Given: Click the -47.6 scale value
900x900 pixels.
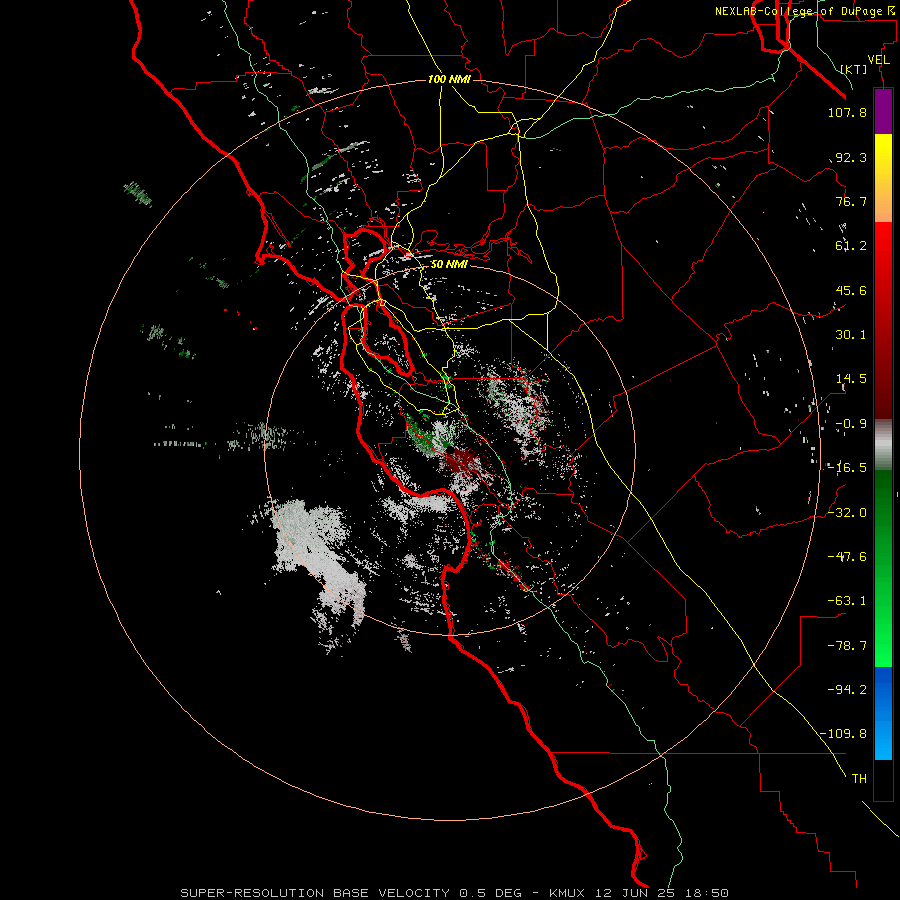Looking at the screenshot, I should [x=847, y=557].
